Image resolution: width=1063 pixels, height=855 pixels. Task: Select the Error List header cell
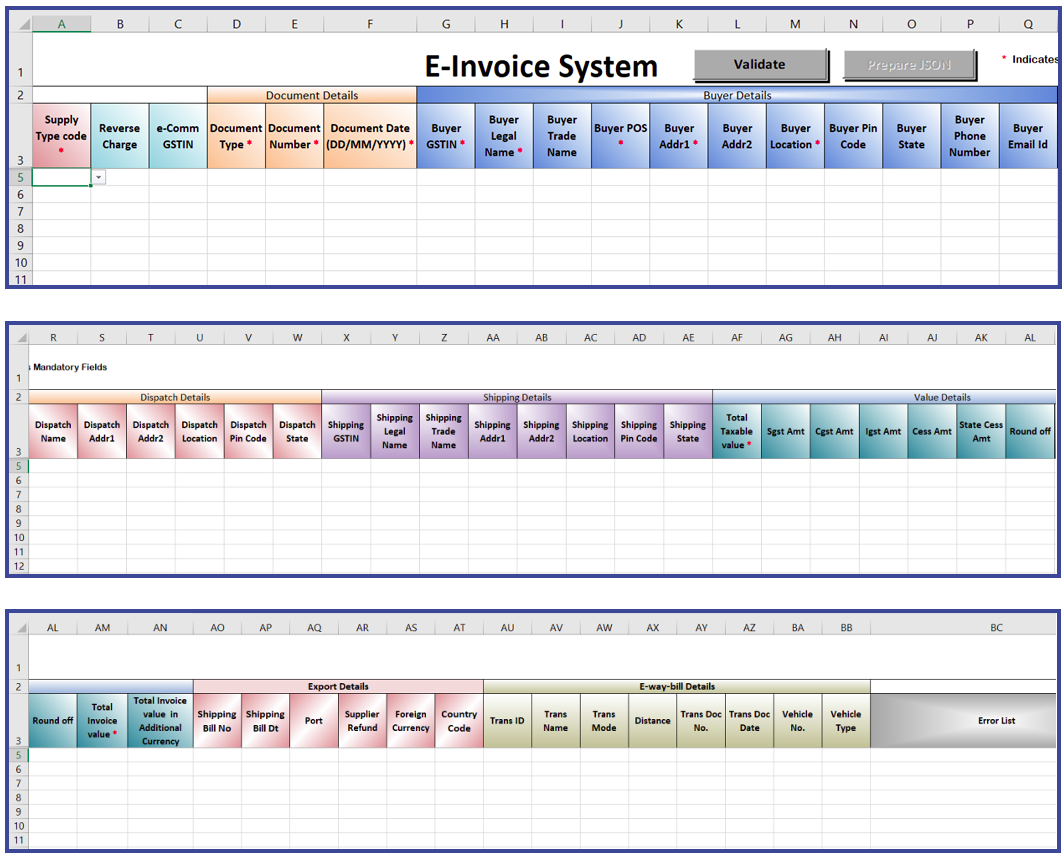(996, 720)
